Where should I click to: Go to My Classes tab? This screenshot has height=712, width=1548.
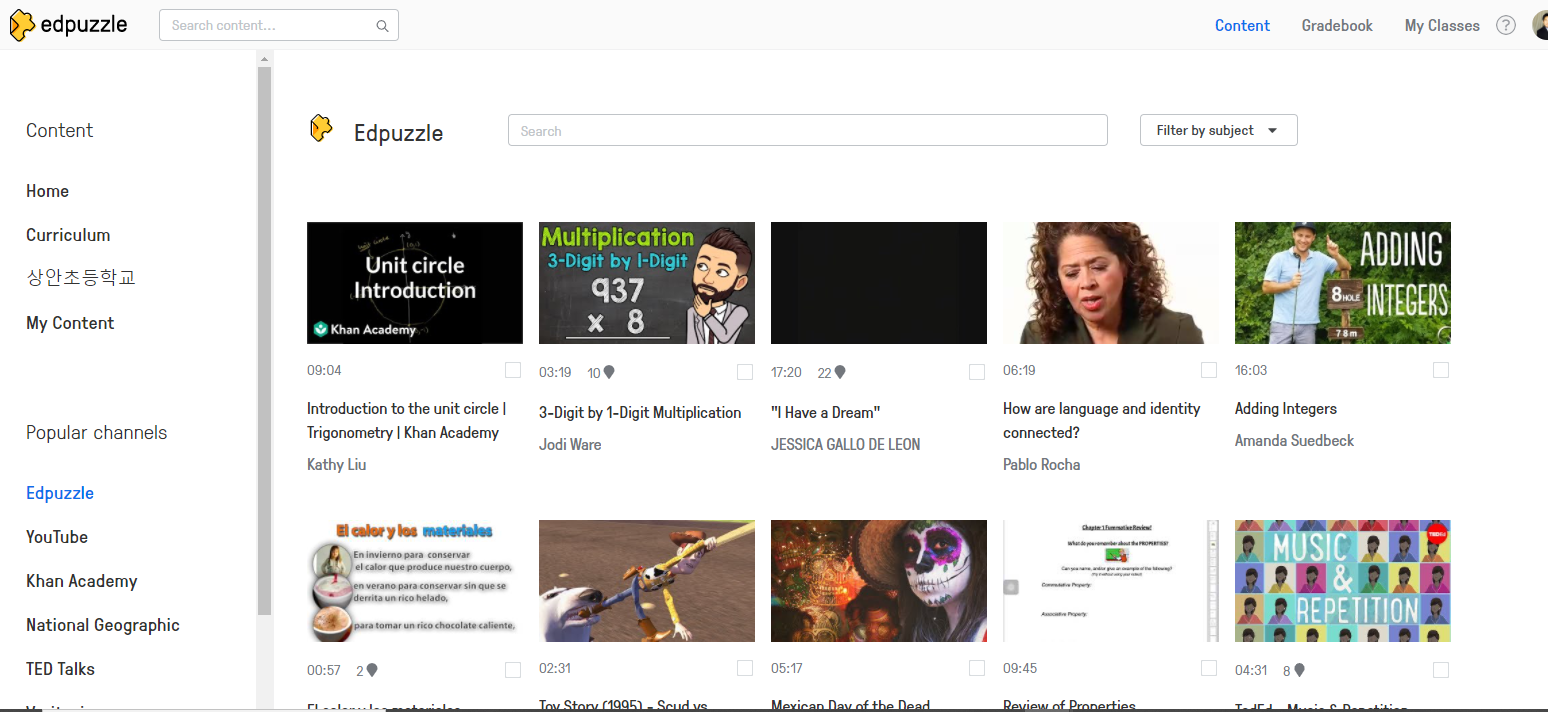1442,26
